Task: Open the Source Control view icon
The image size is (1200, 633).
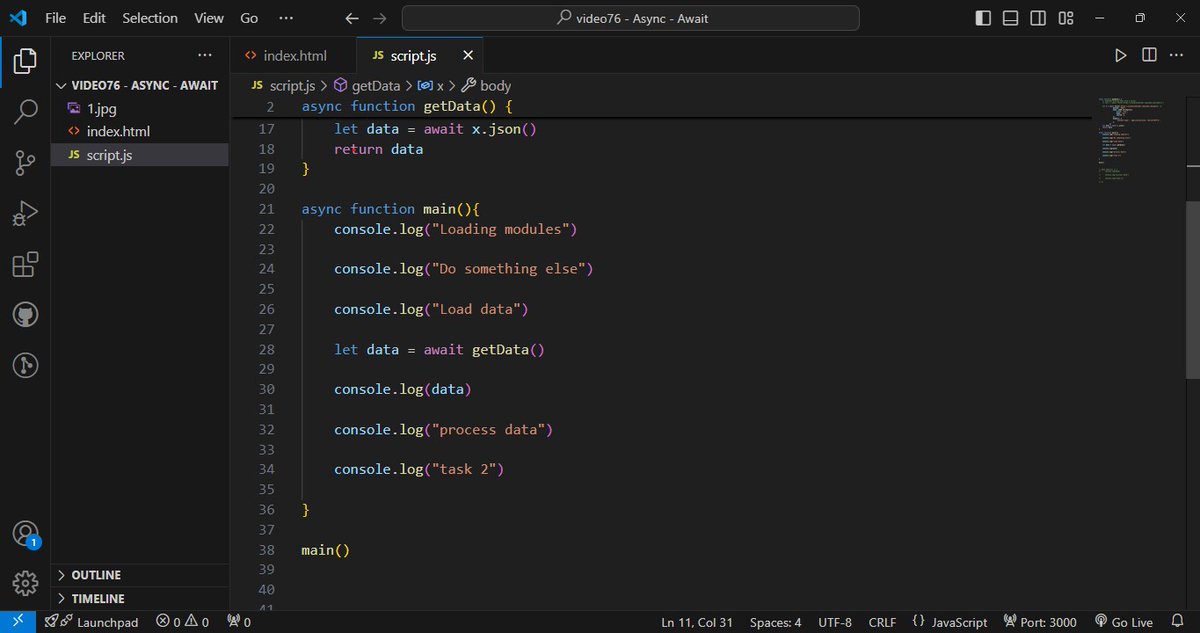Action: point(25,163)
